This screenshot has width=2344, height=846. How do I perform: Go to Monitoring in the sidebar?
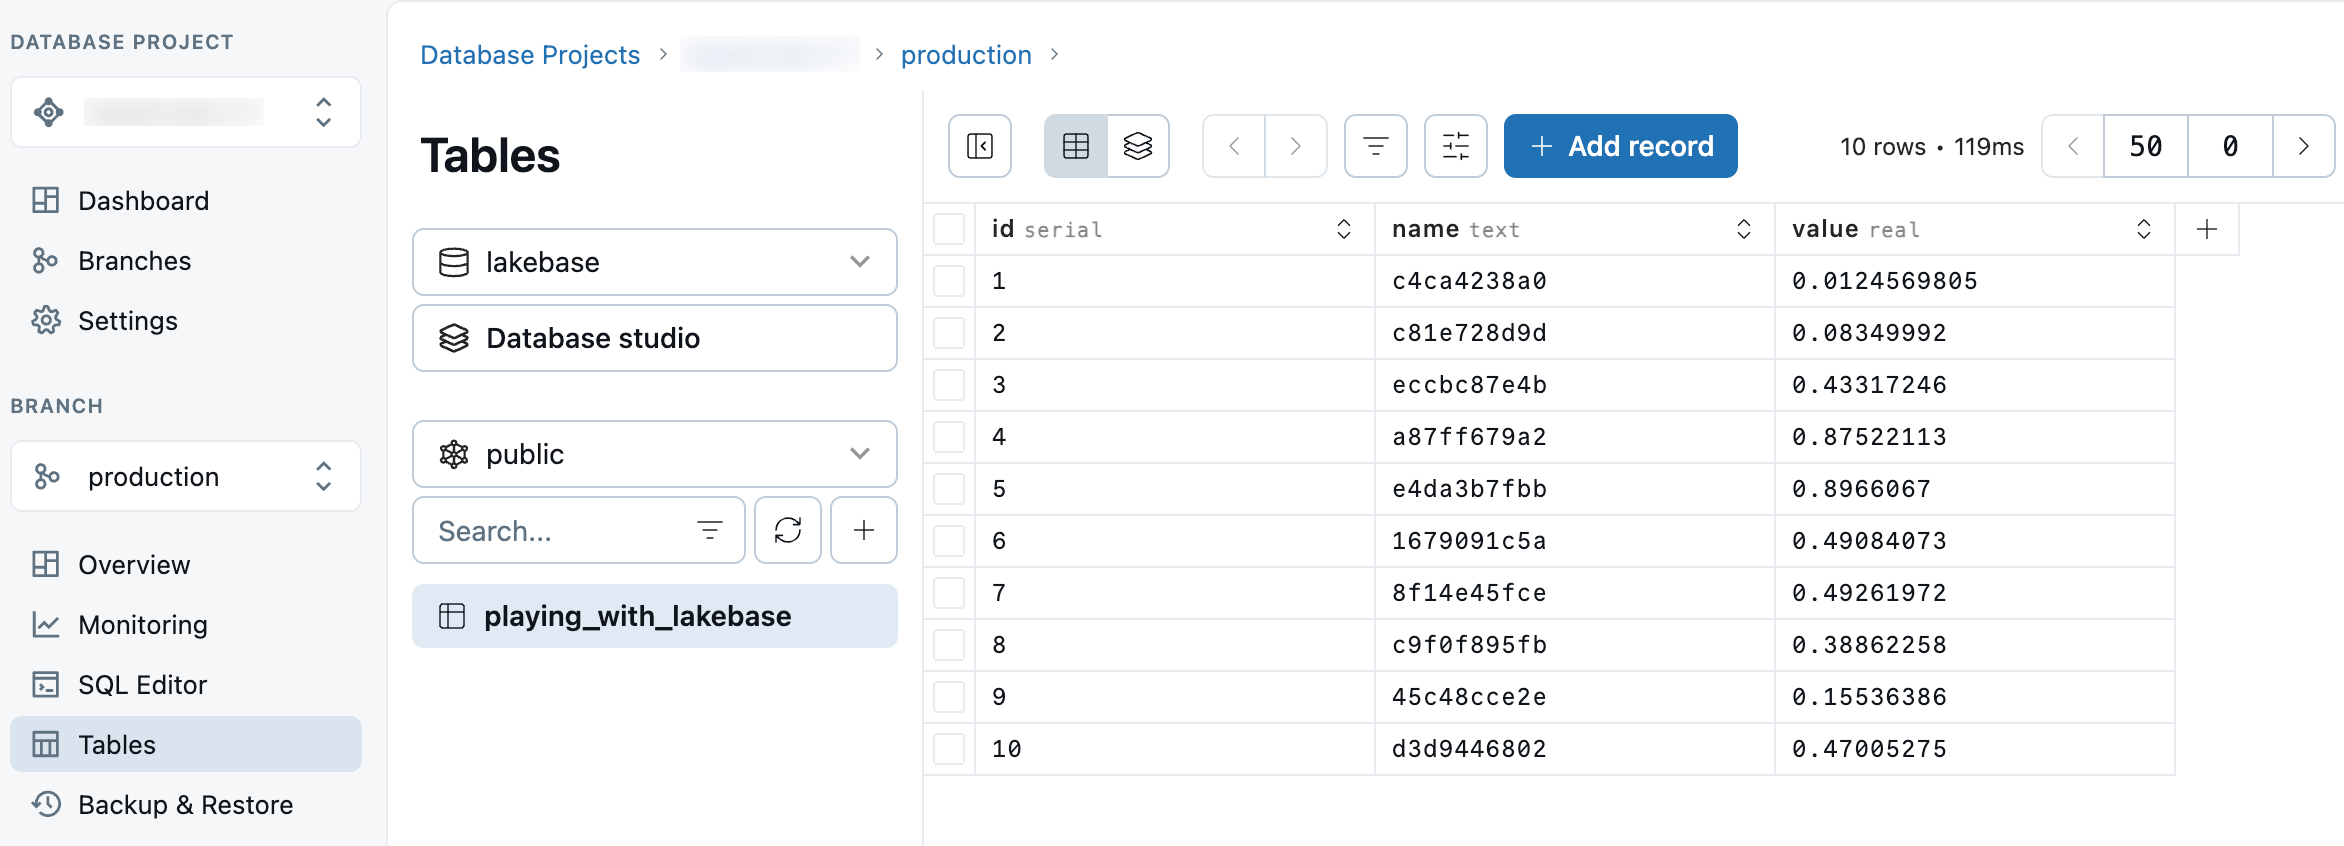pos(142,625)
